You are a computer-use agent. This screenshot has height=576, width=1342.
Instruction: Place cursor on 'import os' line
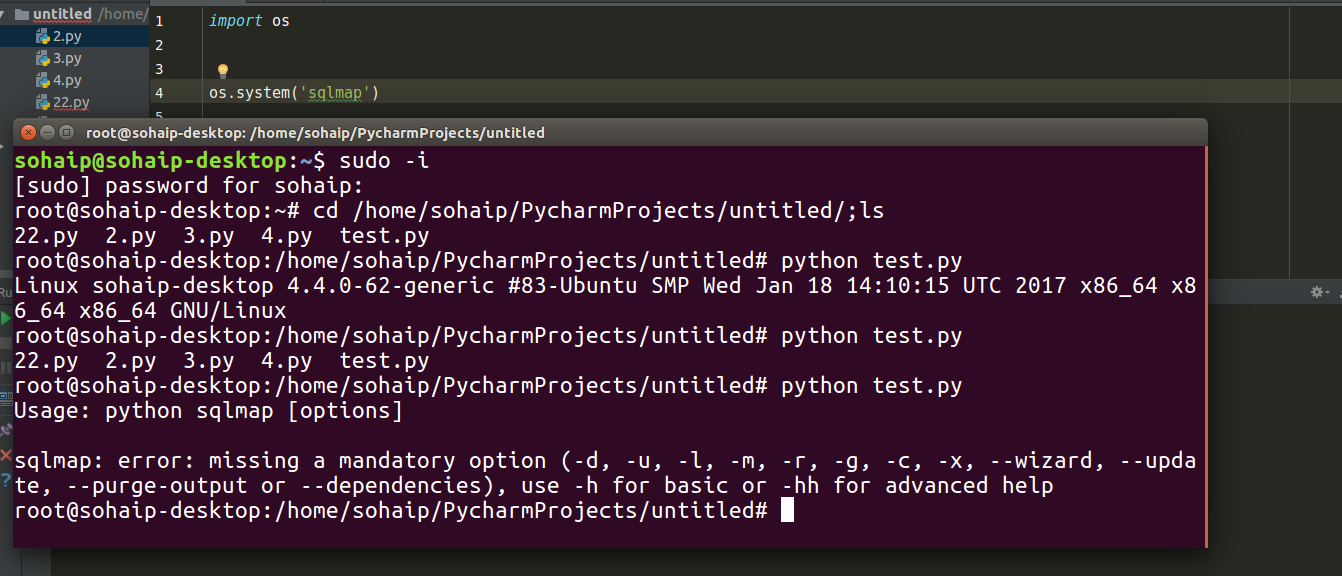click(249, 21)
